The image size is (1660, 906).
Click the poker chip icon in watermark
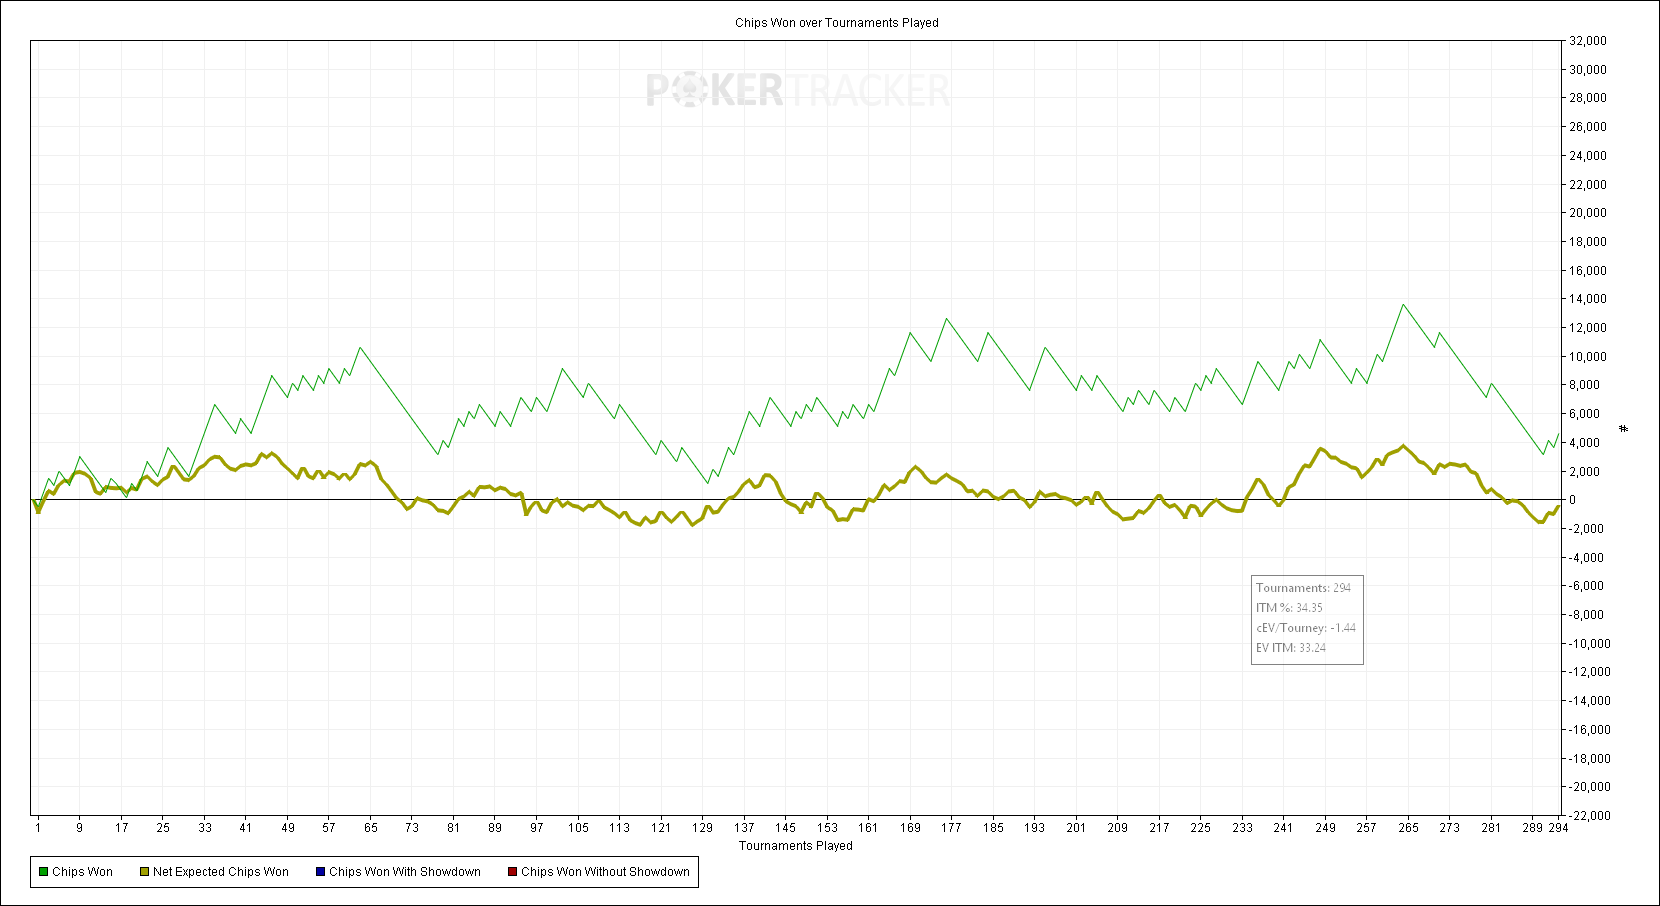click(689, 91)
